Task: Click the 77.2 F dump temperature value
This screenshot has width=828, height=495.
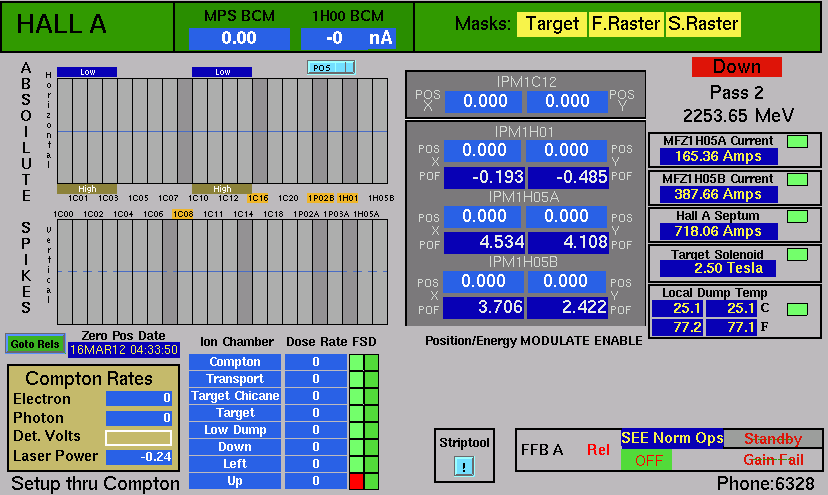Action: (x=678, y=328)
